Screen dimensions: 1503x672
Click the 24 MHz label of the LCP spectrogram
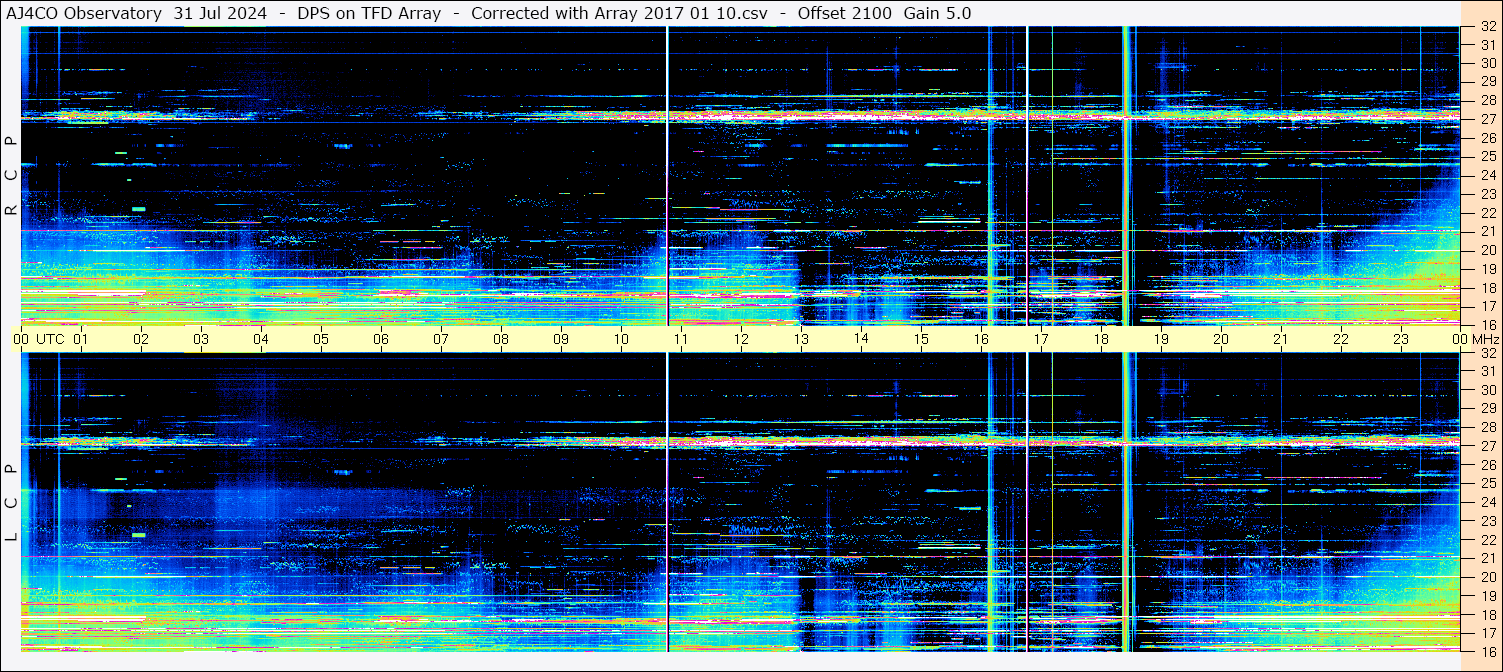click(x=1487, y=502)
